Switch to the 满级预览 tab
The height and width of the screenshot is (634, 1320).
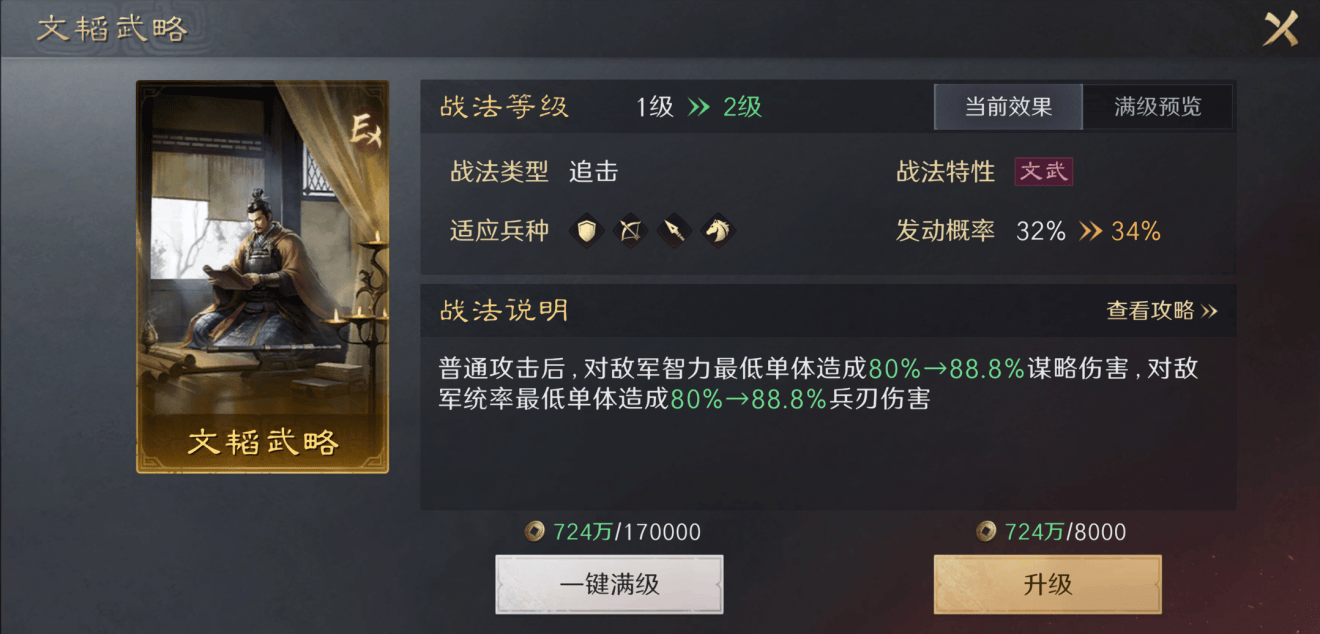tap(1158, 107)
